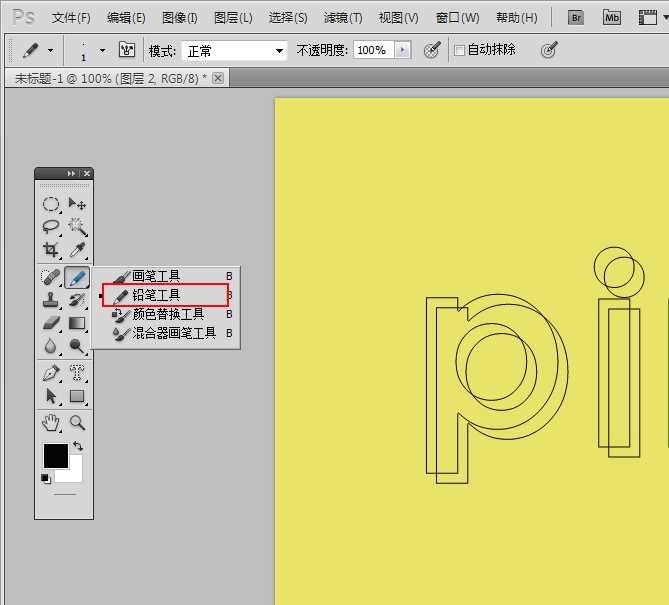
Task: Launch Adobe Bridge with the Br button
Action: click(575, 17)
